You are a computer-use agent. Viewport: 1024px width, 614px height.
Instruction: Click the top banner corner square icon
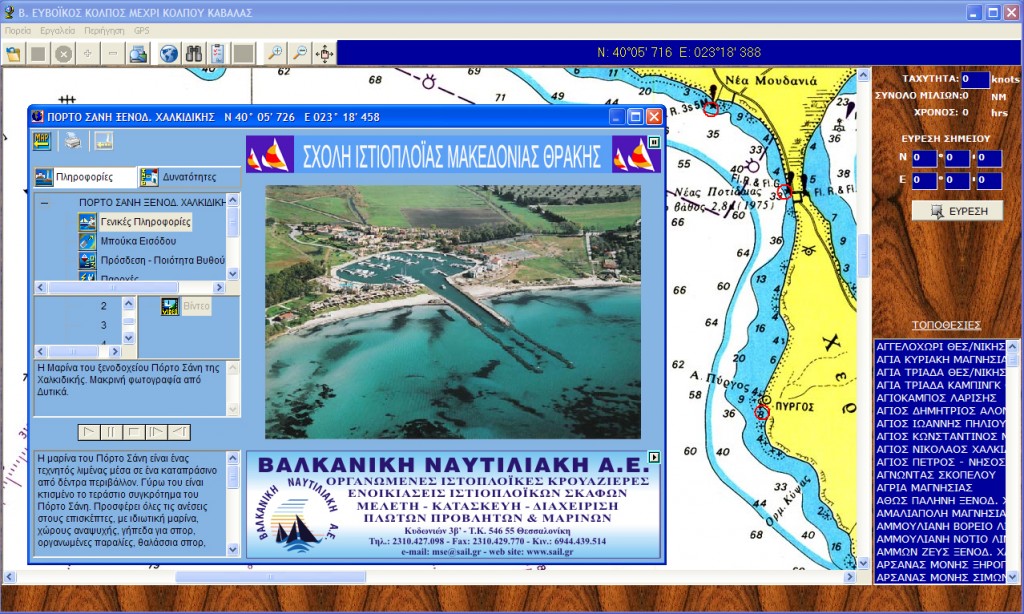[654, 142]
